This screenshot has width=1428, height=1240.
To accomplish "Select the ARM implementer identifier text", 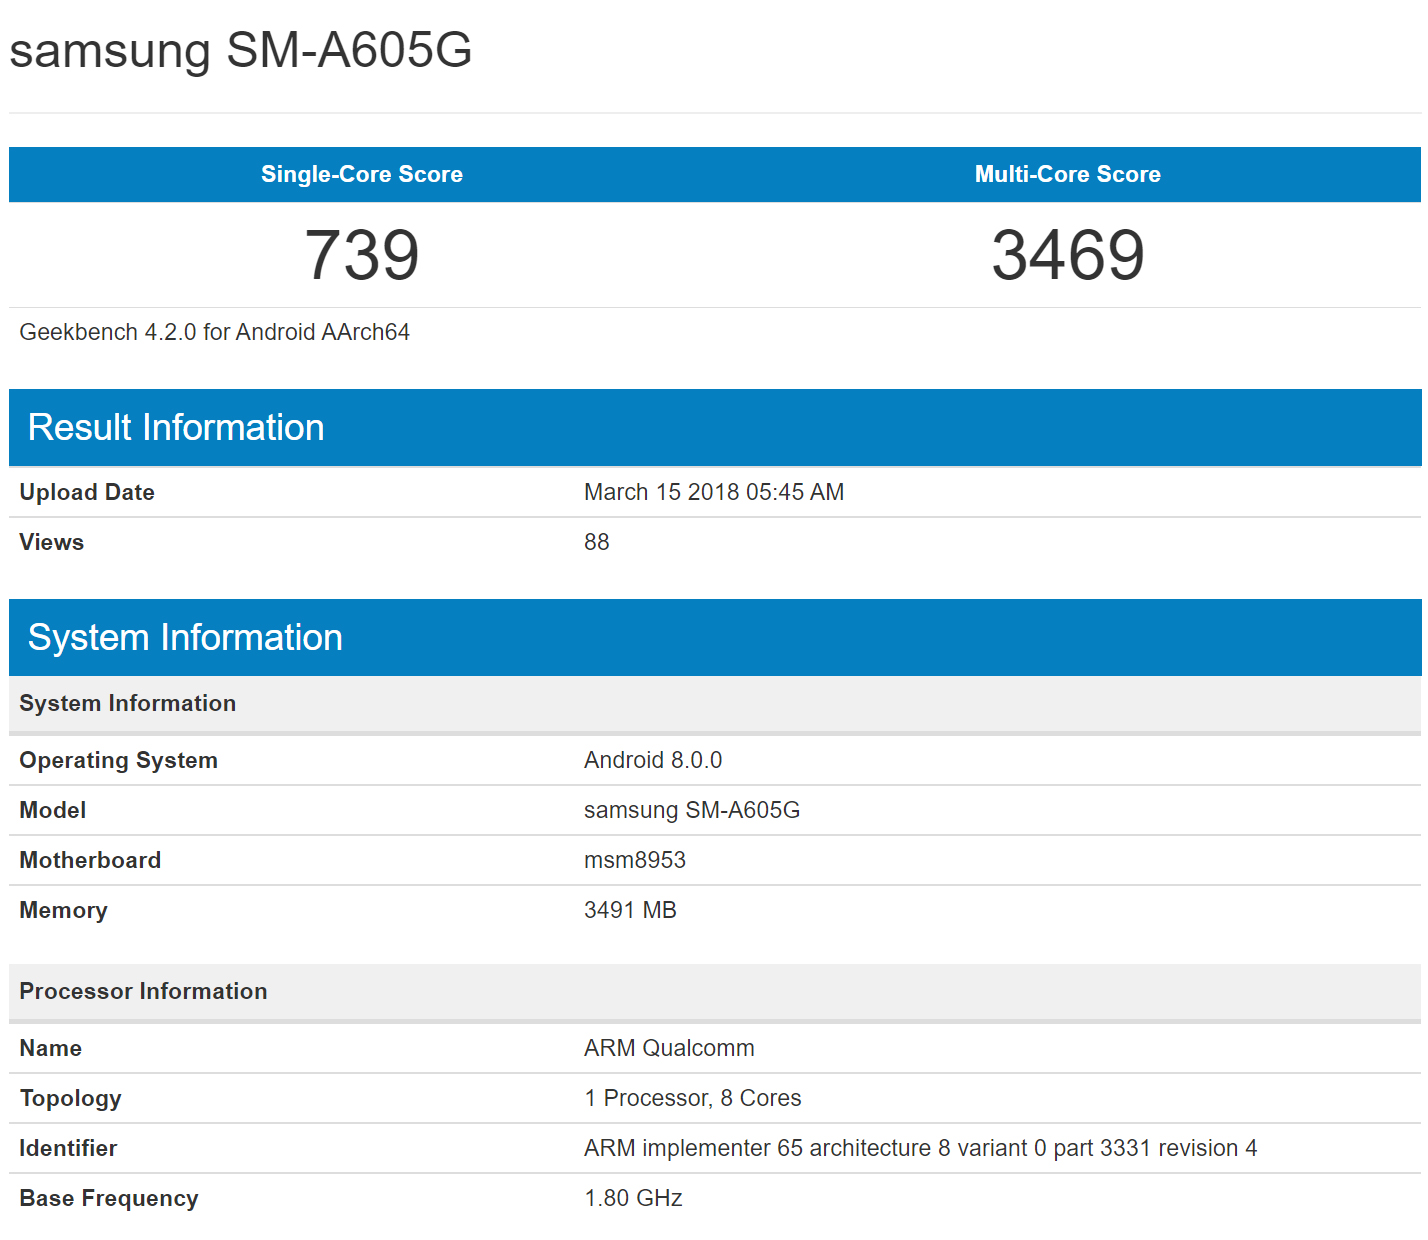I will pyautogui.click(x=920, y=1148).
